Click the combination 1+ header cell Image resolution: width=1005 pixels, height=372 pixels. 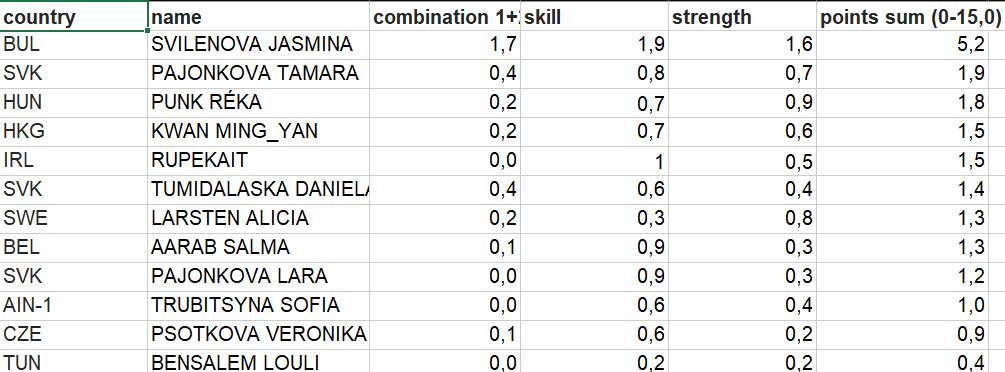[445, 16]
